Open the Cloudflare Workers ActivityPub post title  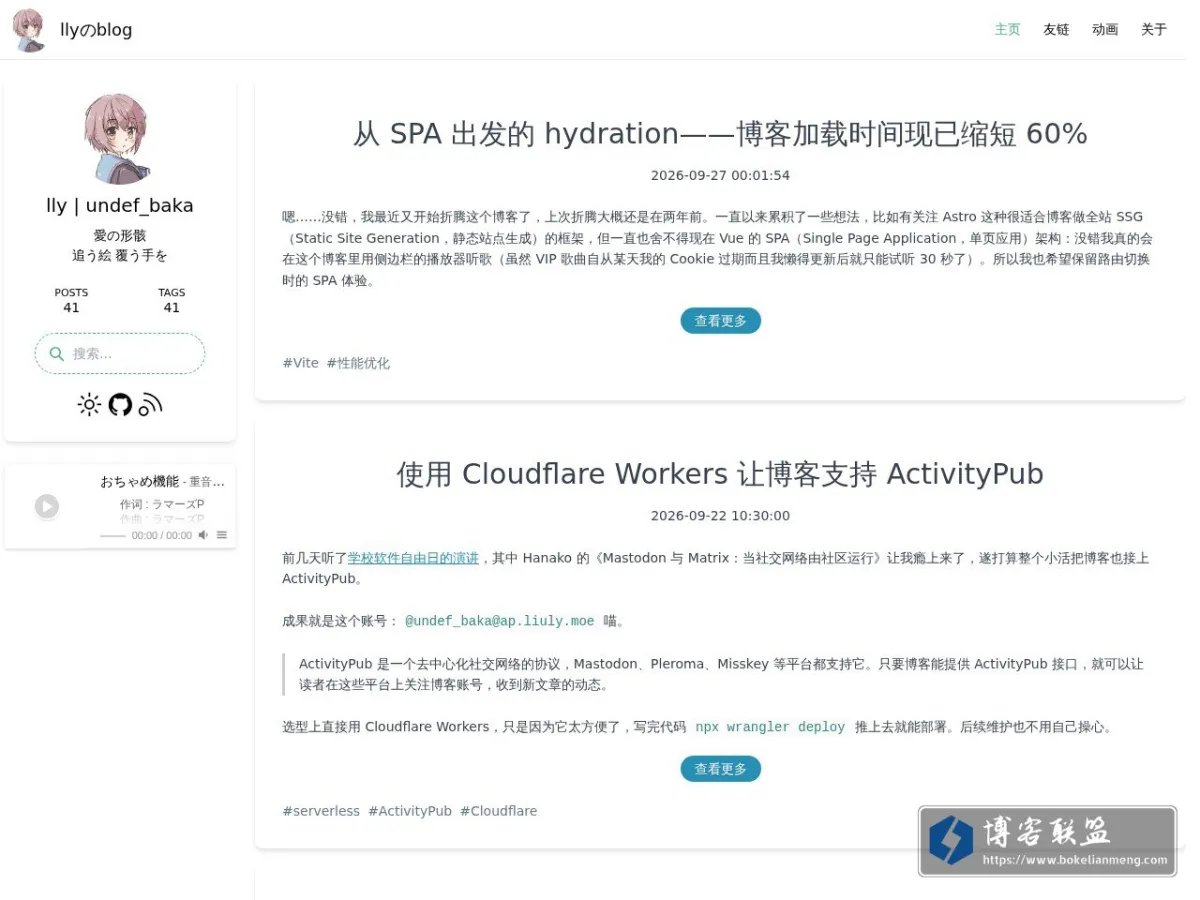(x=720, y=474)
